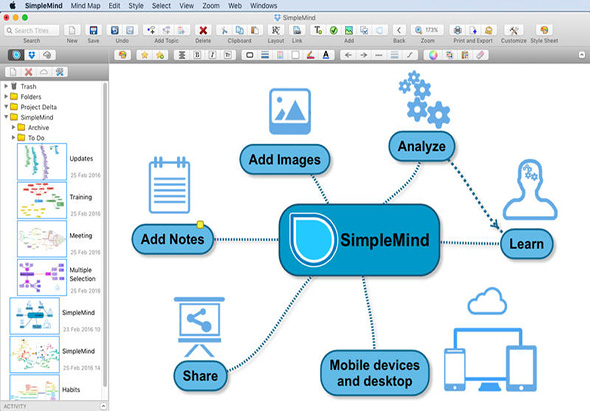This screenshot has height=411, width=590.
Task: Create new map from sidebar page icon
Action: 13,72
